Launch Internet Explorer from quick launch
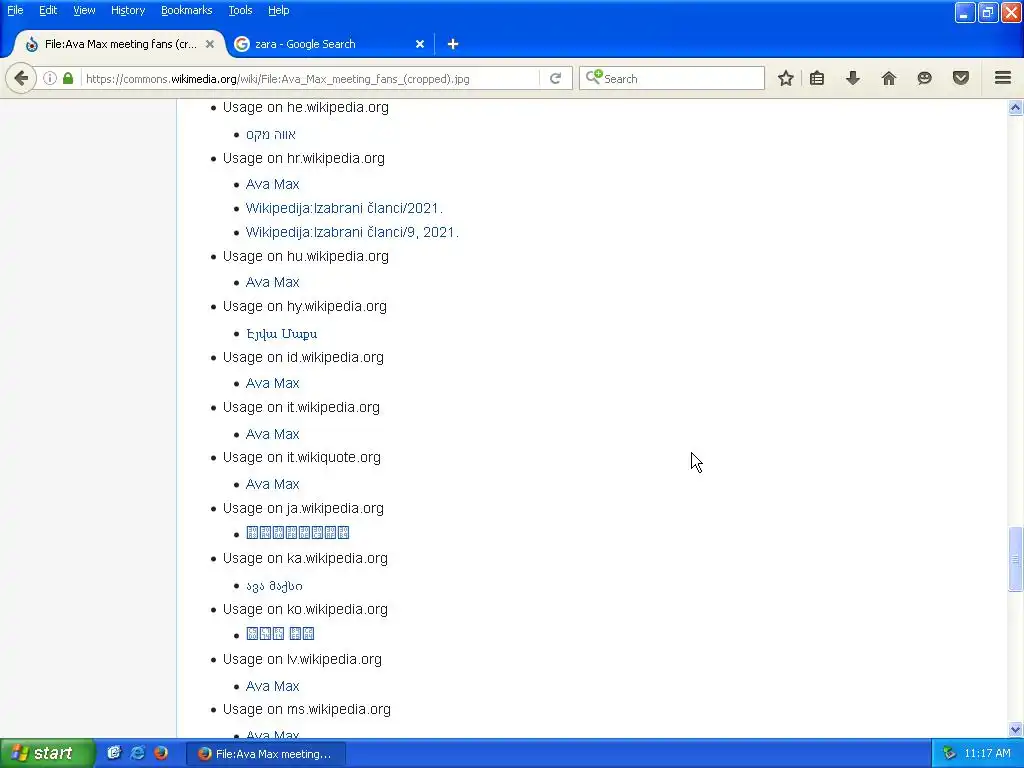 point(138,753)
